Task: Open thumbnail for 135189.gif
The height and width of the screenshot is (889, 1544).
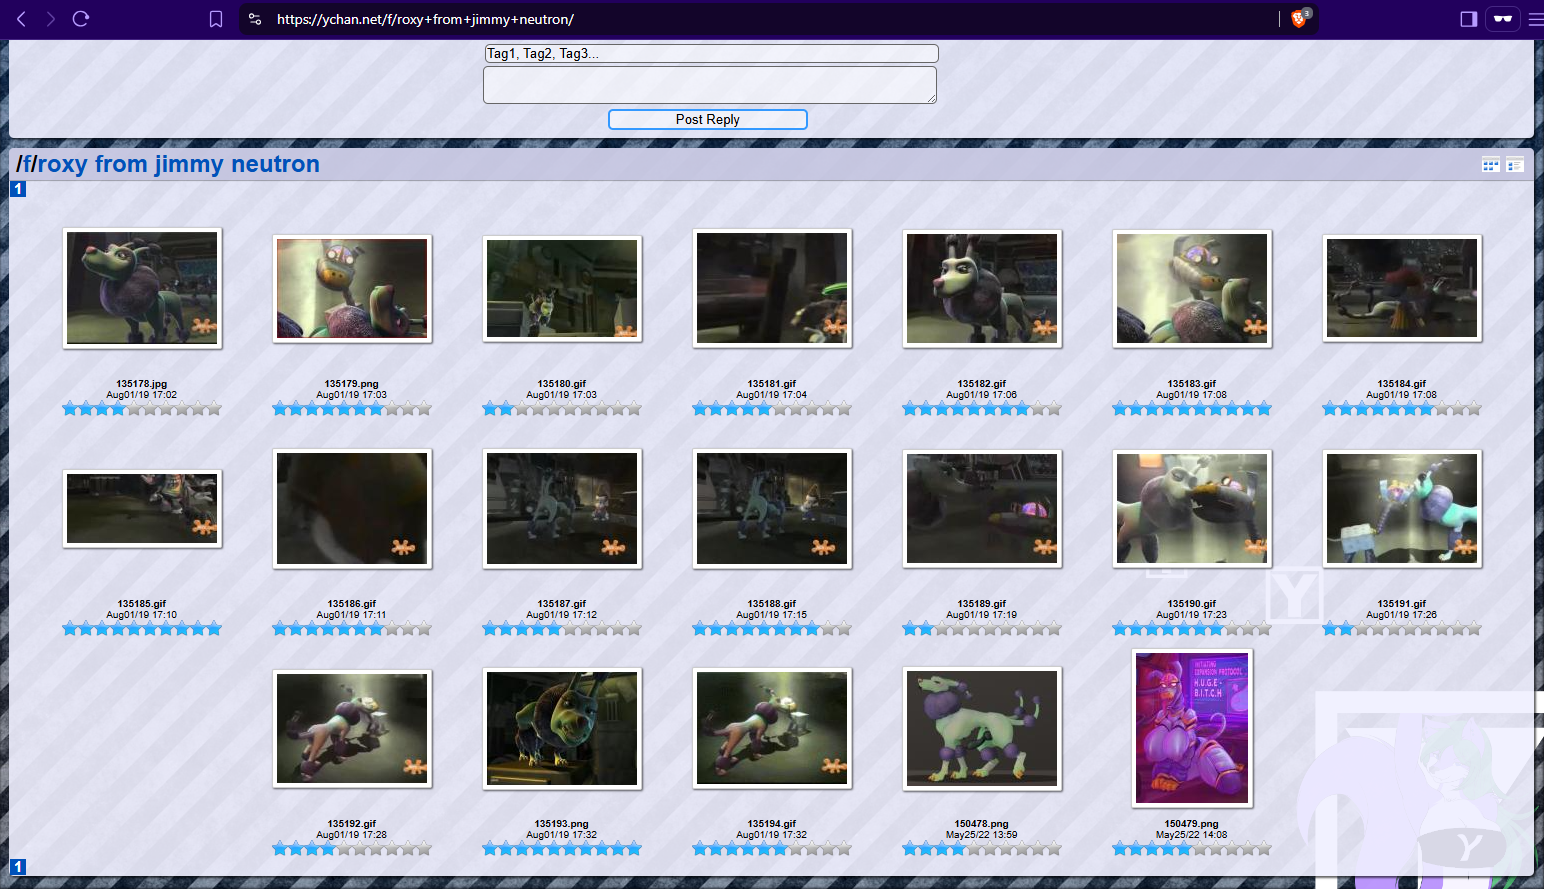Action: point(982,509)
